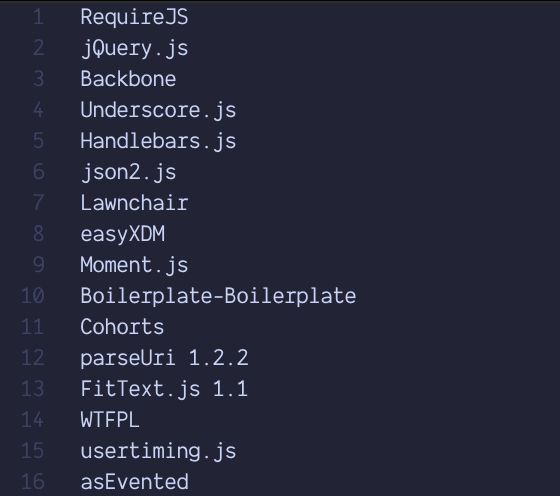Click asEvented on line 16
This screenshot has height=496, width=560.
click(134, 482)
